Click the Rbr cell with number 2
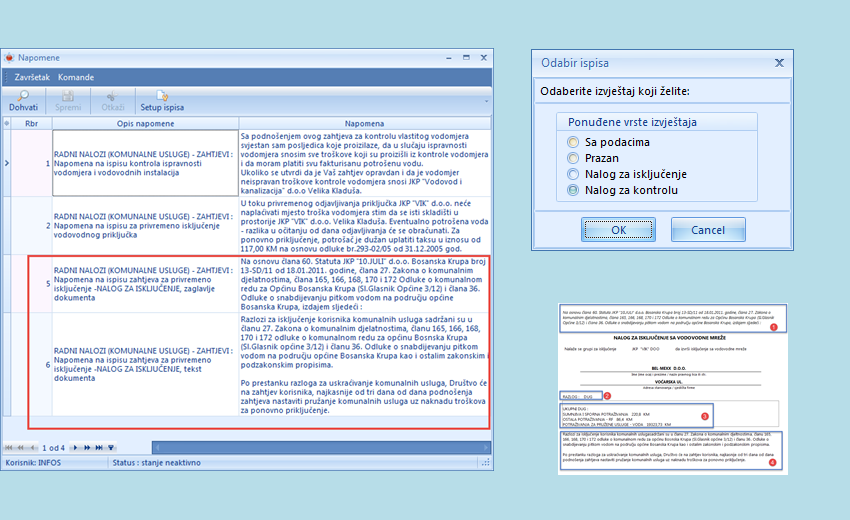The height and width of the screenshot is (520, 850). [31, 226]
